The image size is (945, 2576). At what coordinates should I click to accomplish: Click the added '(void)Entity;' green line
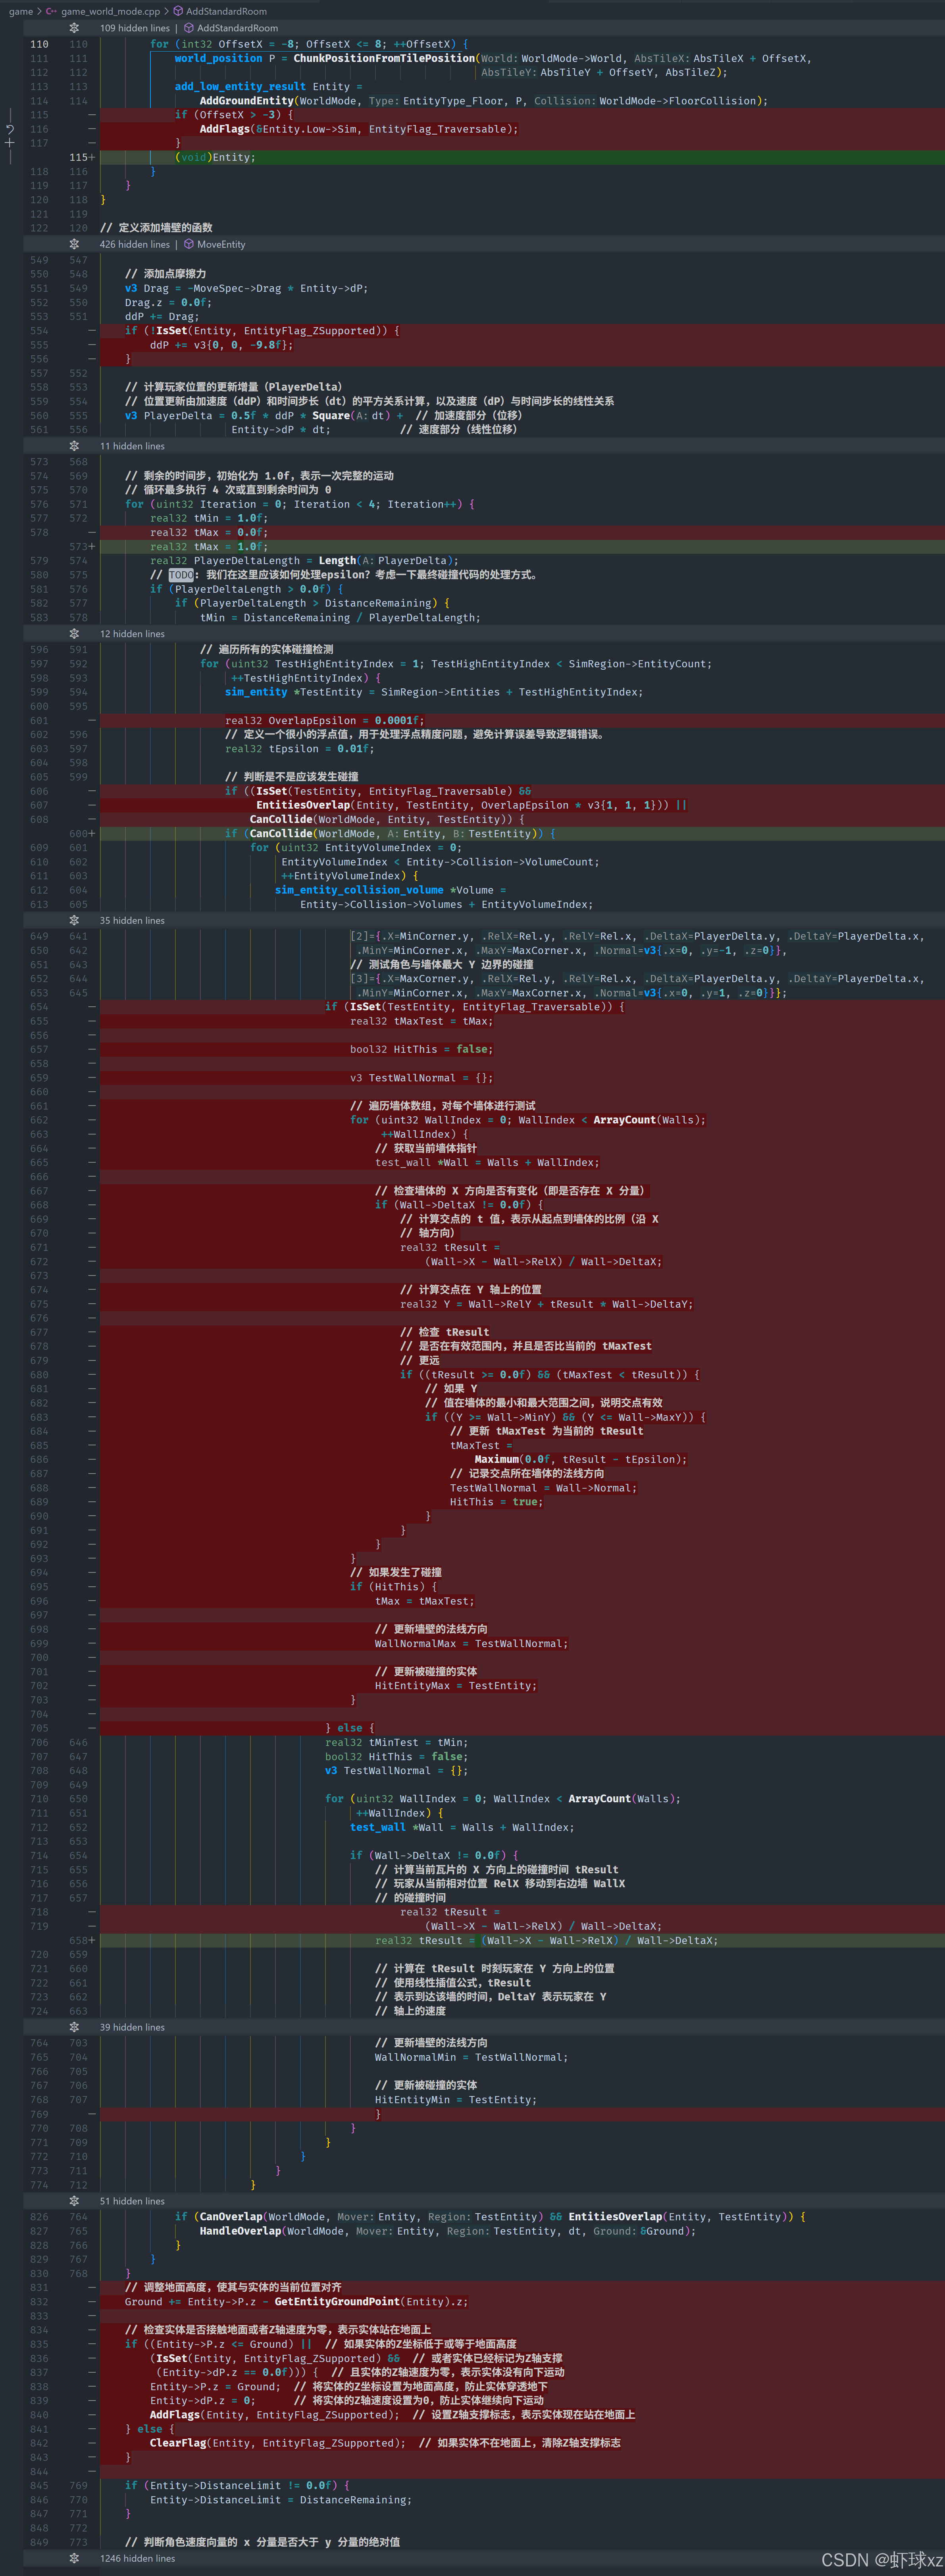tap(215, 157)
